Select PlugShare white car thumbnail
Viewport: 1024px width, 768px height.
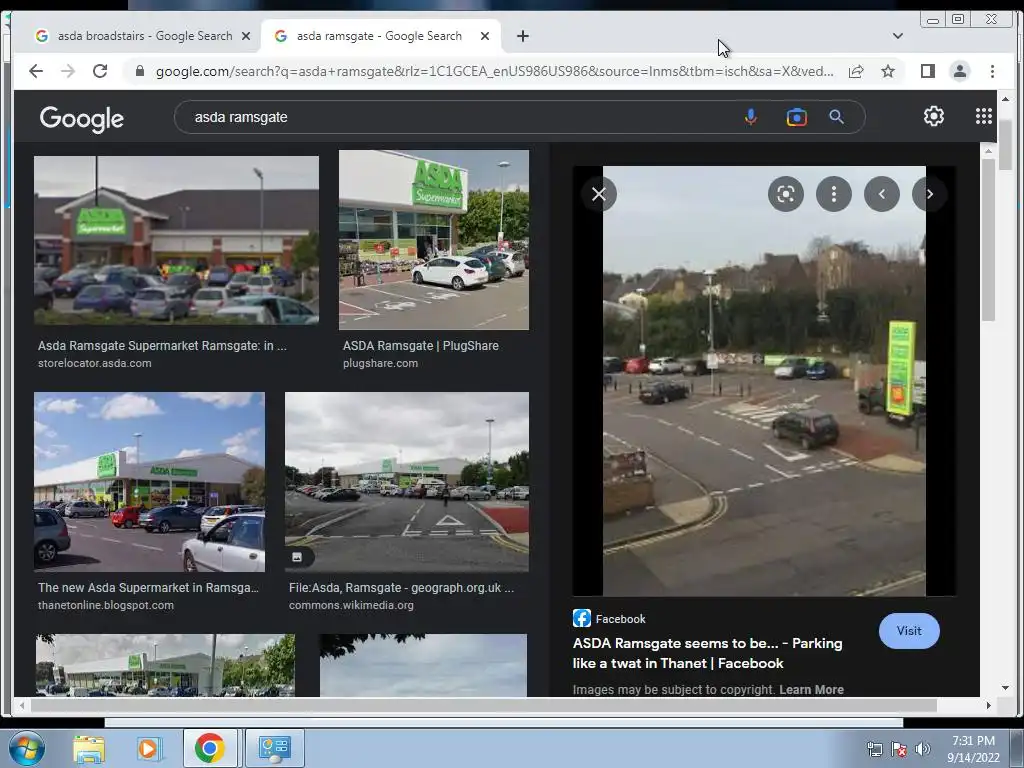[x=434, y=240]
